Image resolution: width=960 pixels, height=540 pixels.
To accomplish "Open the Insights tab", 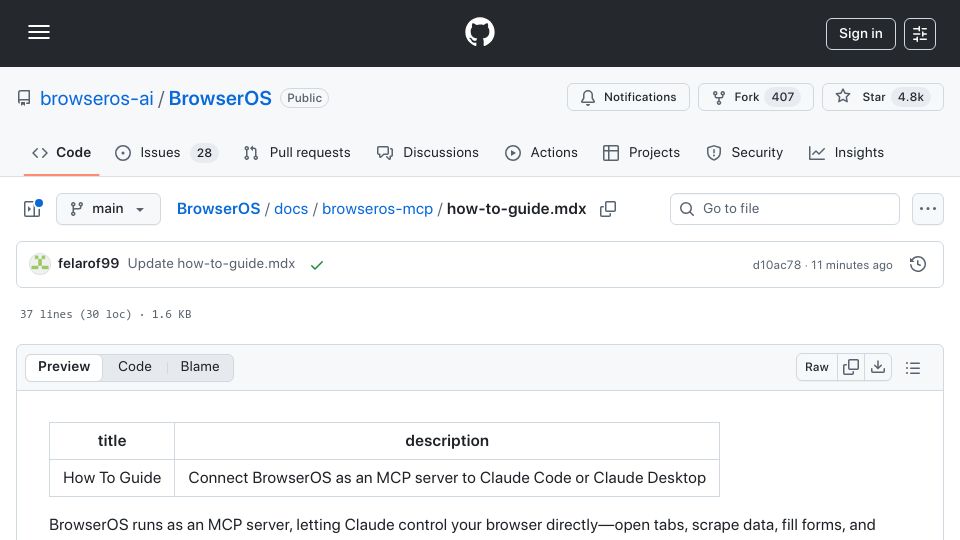I will click(x=846, y=152).
